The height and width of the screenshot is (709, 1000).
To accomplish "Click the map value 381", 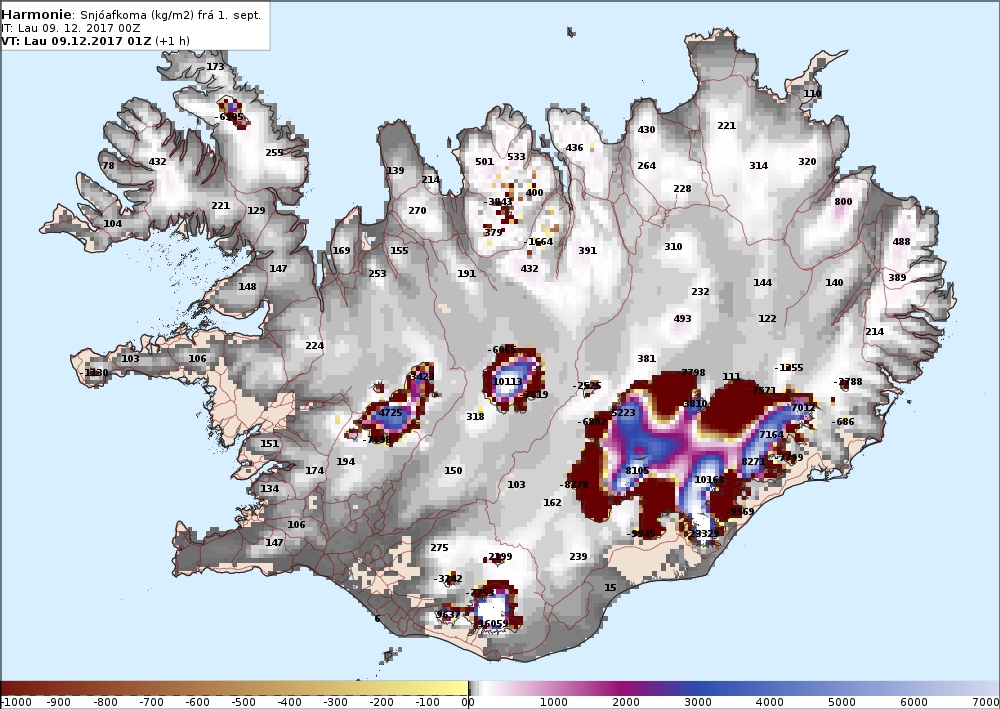I will coord(647,358).
